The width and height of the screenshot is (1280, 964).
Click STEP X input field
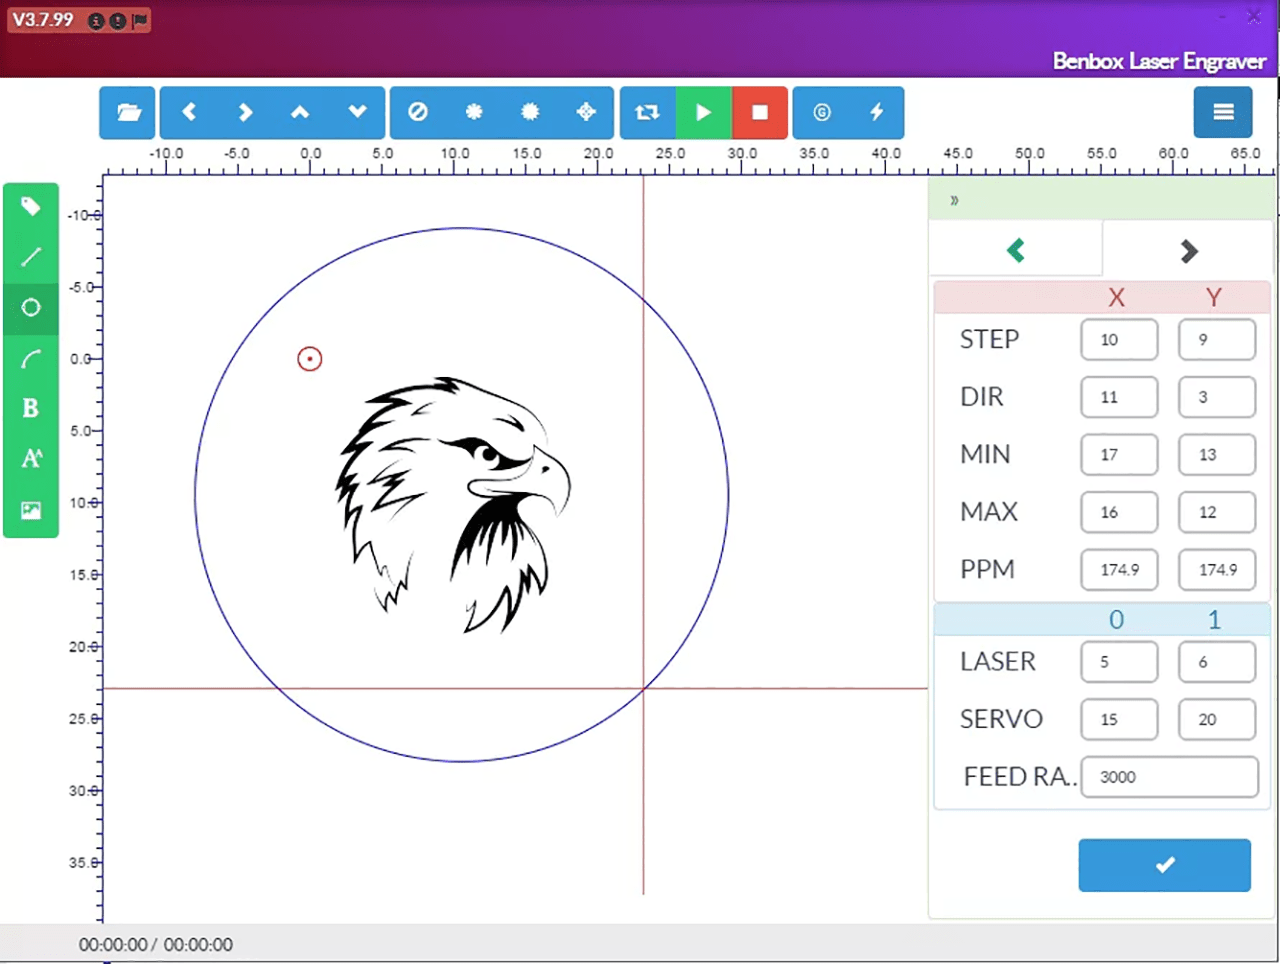click(1119, 340)
